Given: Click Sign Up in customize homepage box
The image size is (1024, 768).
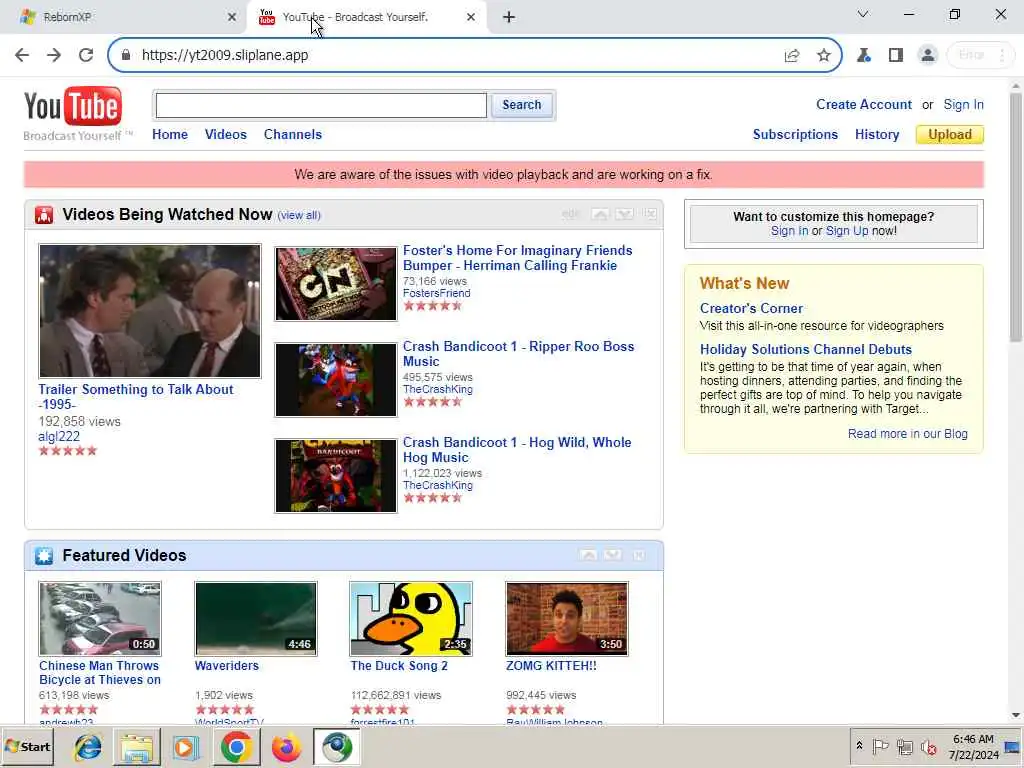Looking at the screenshot, I should pyautogui.click(x=847, y=231).
